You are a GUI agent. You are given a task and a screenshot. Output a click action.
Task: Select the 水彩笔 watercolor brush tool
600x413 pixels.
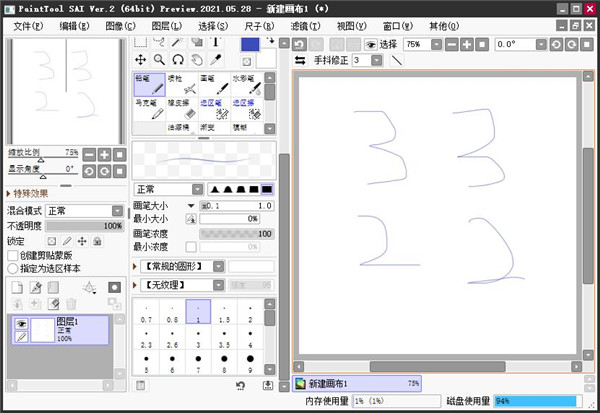(x=250, y=84)
